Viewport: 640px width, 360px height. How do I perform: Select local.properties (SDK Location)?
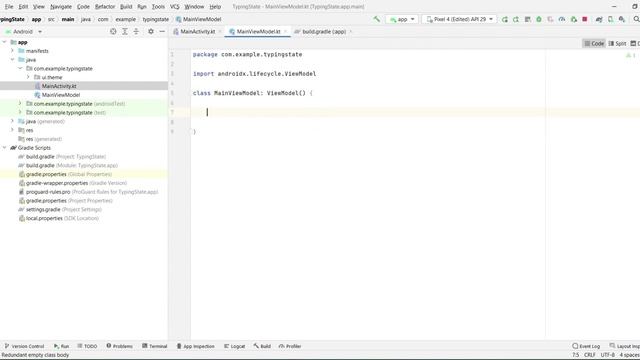[59, 218]
